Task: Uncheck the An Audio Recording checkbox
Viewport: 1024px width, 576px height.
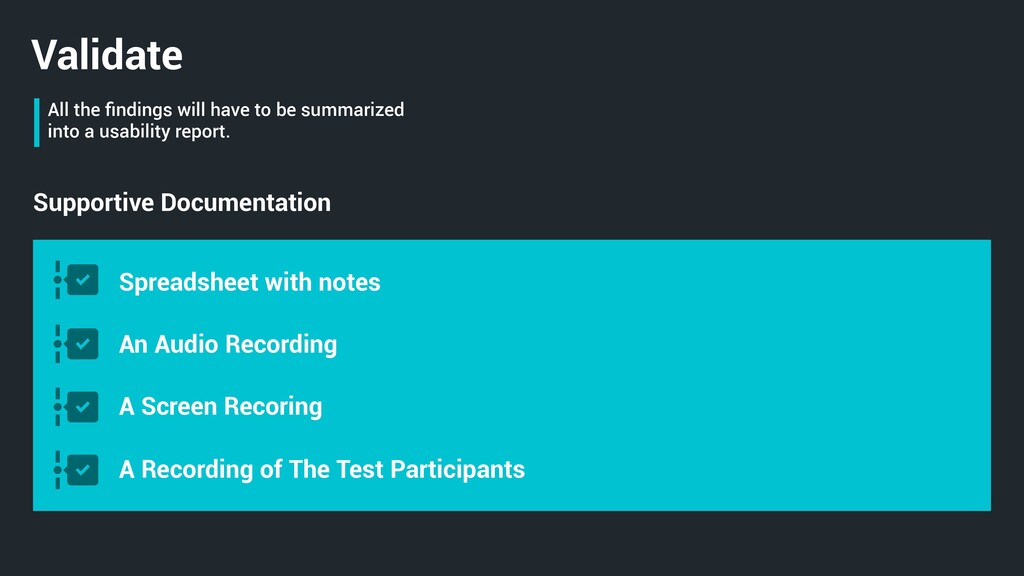Action: [x=83, y=343]
